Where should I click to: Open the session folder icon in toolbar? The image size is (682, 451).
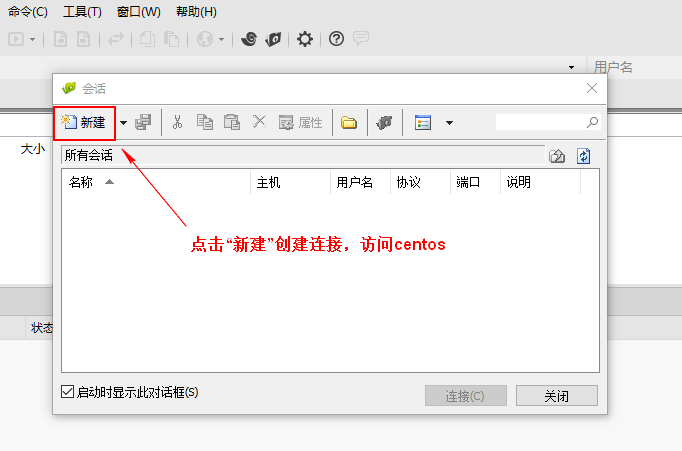point(349,123)
